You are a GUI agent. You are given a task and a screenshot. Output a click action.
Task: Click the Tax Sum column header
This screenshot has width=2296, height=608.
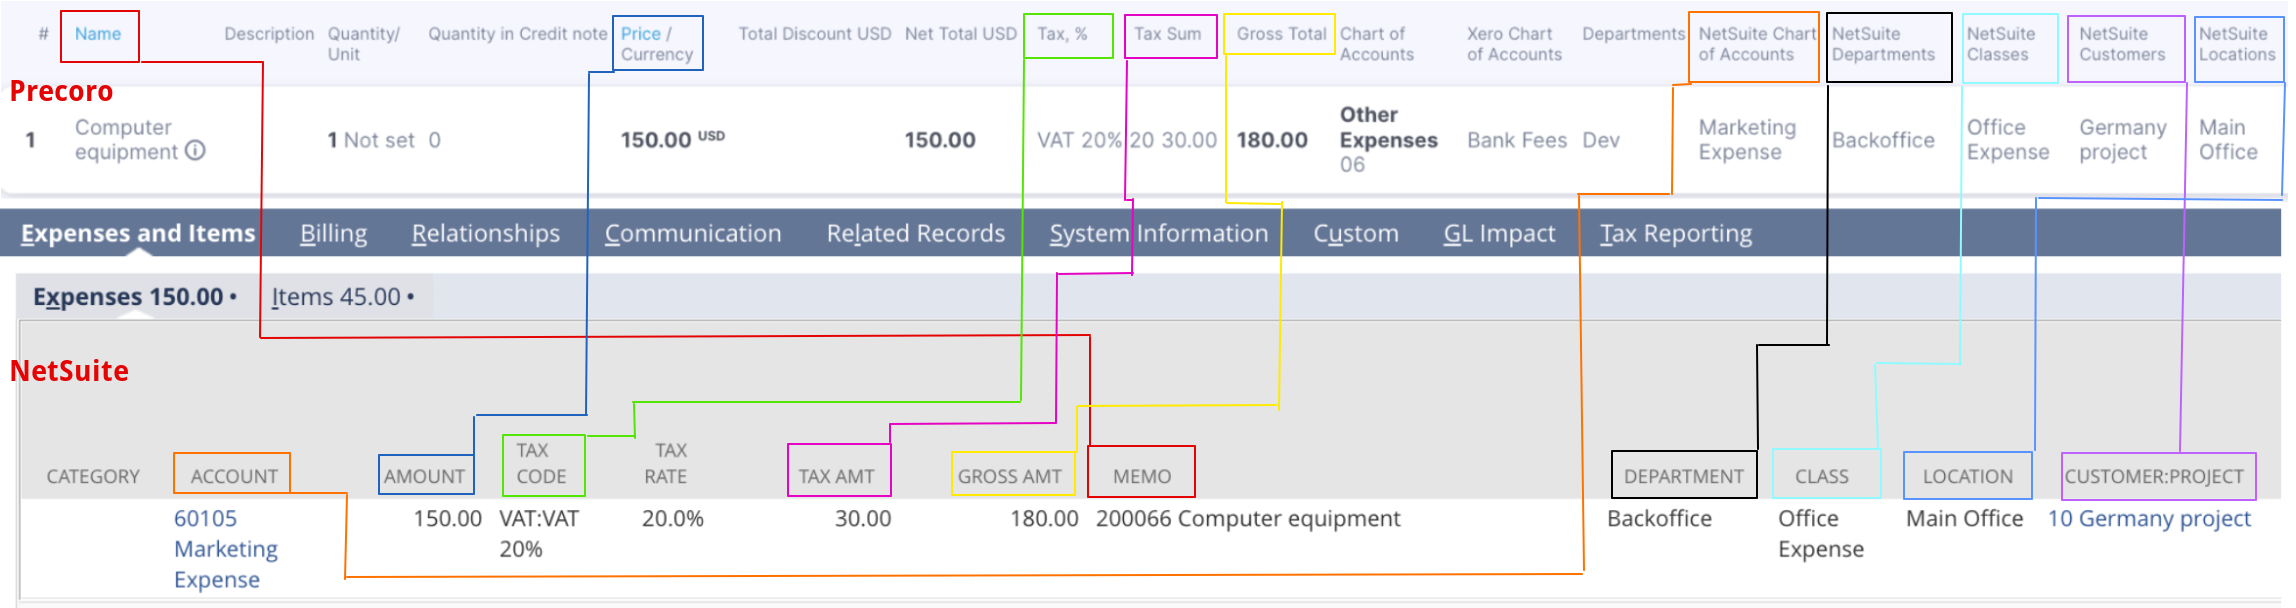pyautogui.click(x=1168, y=34)
